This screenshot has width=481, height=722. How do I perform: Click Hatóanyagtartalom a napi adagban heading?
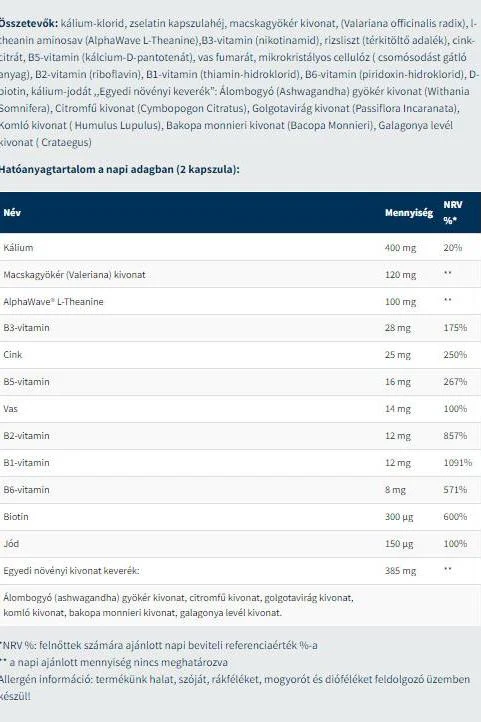tap(119, 169)
